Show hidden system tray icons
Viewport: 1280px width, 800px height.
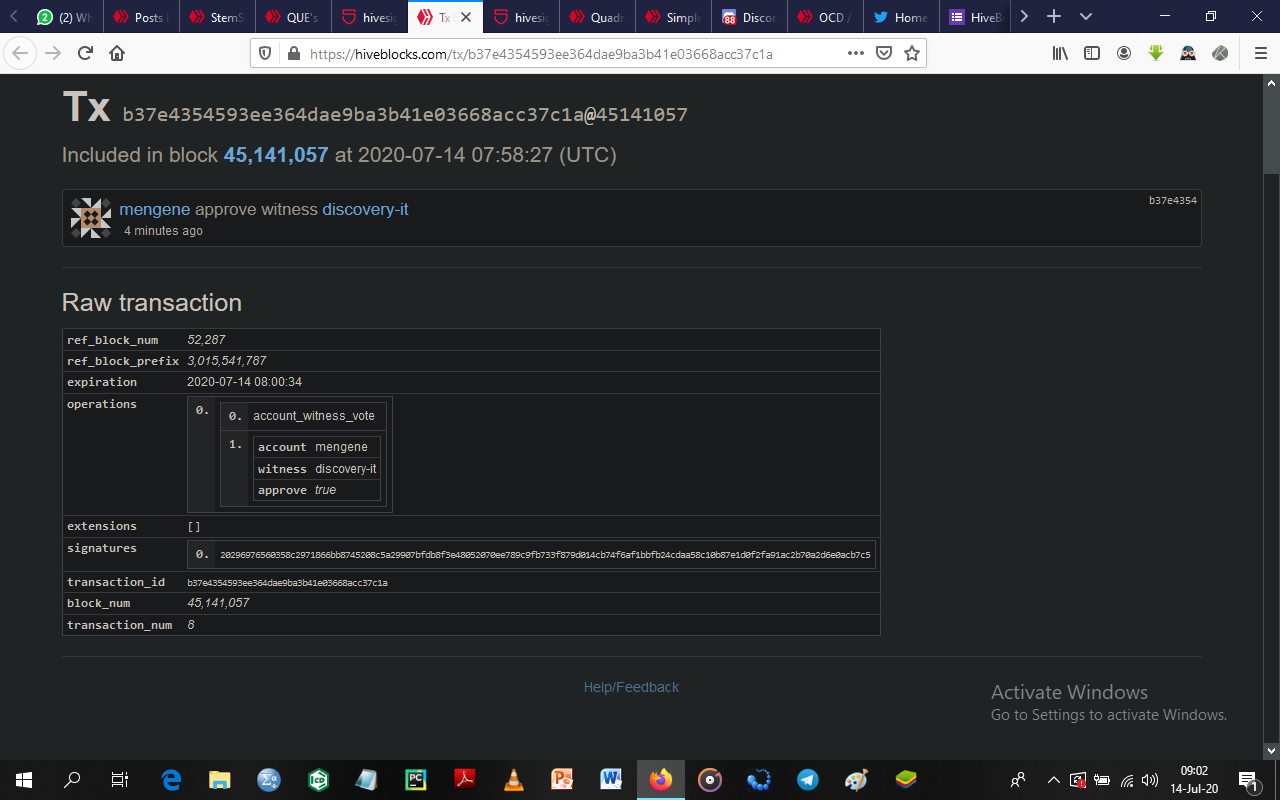point(1053,780)
